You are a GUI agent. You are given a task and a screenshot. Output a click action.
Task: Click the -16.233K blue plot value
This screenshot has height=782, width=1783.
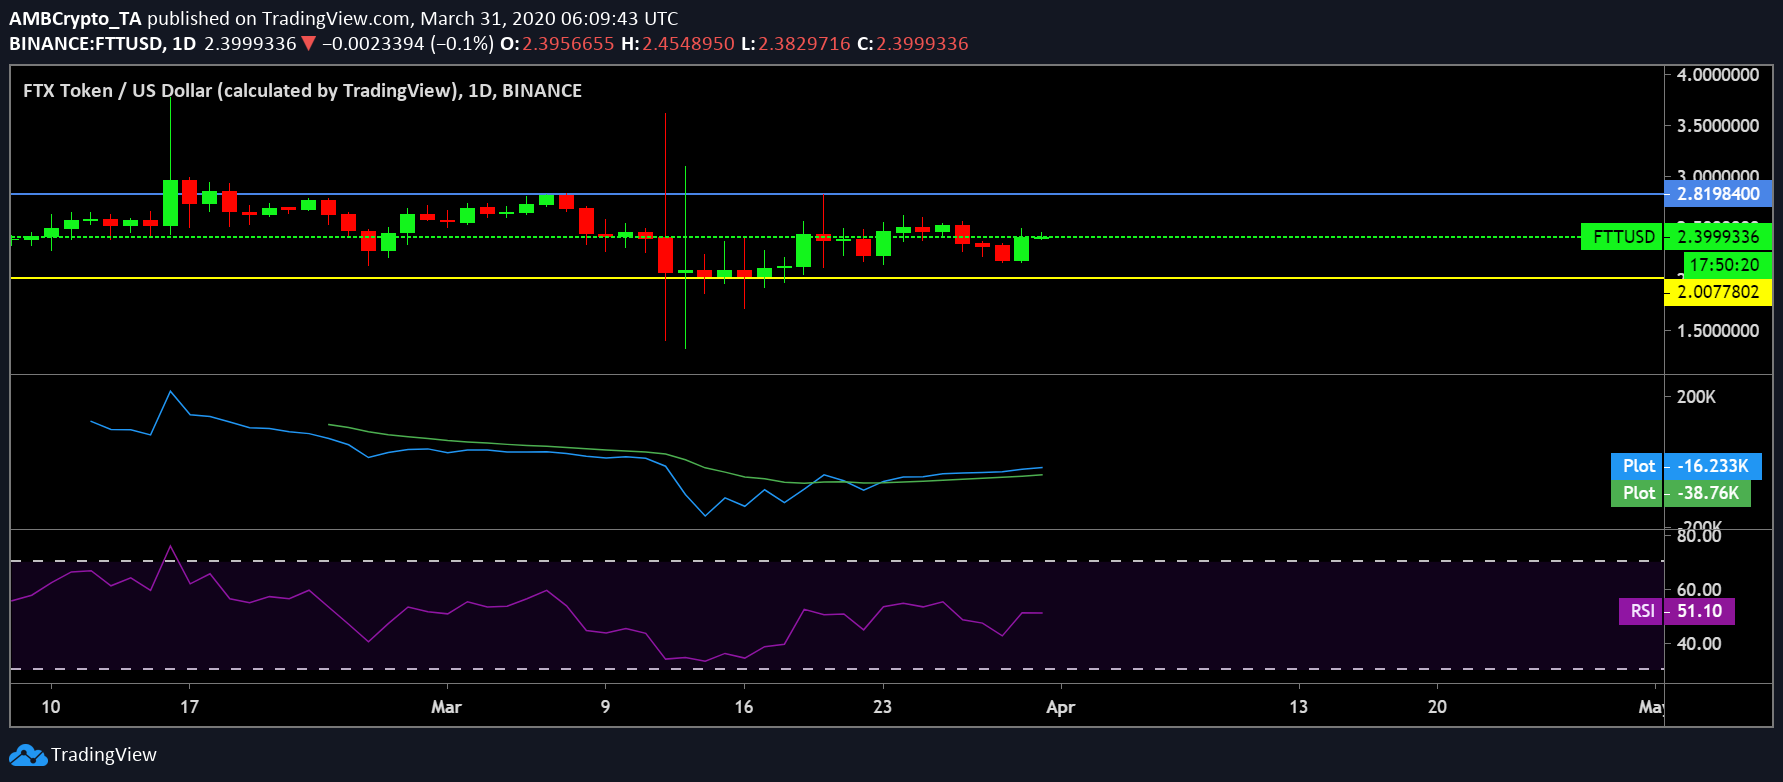(1713, 466)
